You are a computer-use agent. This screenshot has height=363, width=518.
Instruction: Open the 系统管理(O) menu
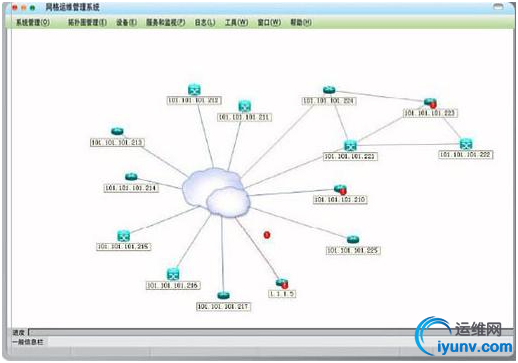(x=33, y=22)
